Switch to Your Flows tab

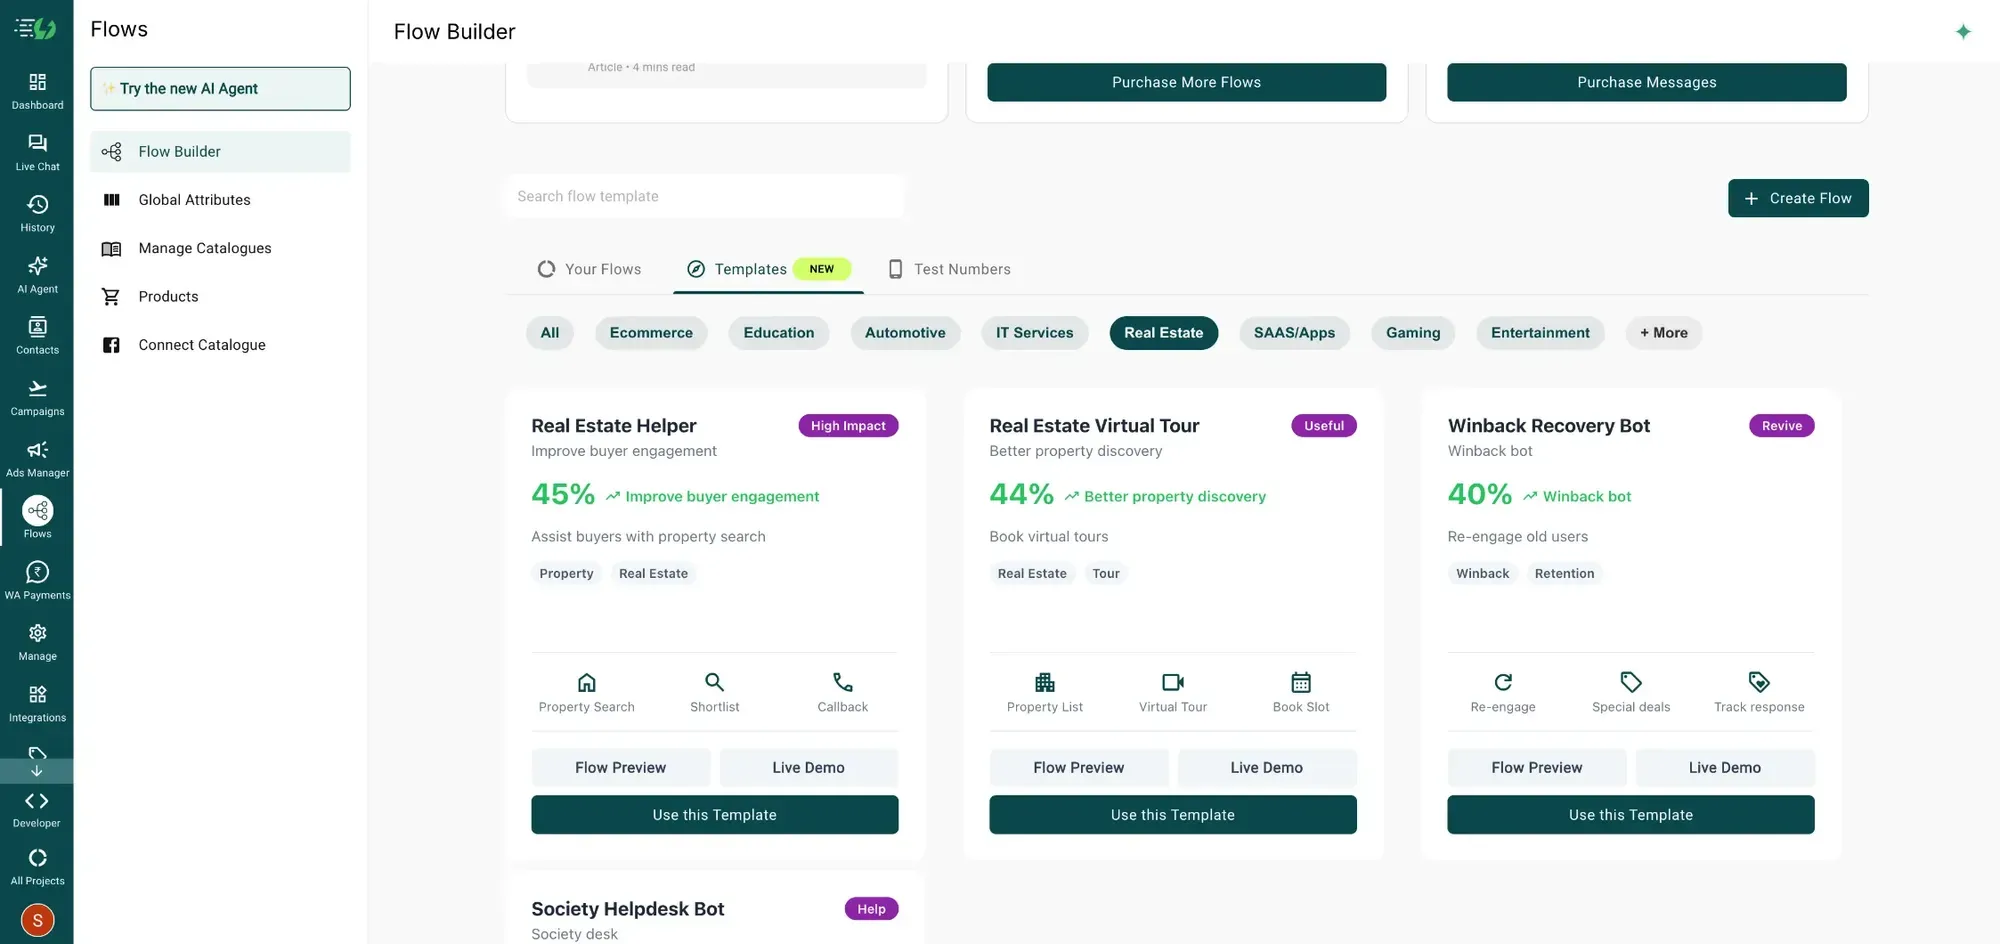[x=589, y=269]
